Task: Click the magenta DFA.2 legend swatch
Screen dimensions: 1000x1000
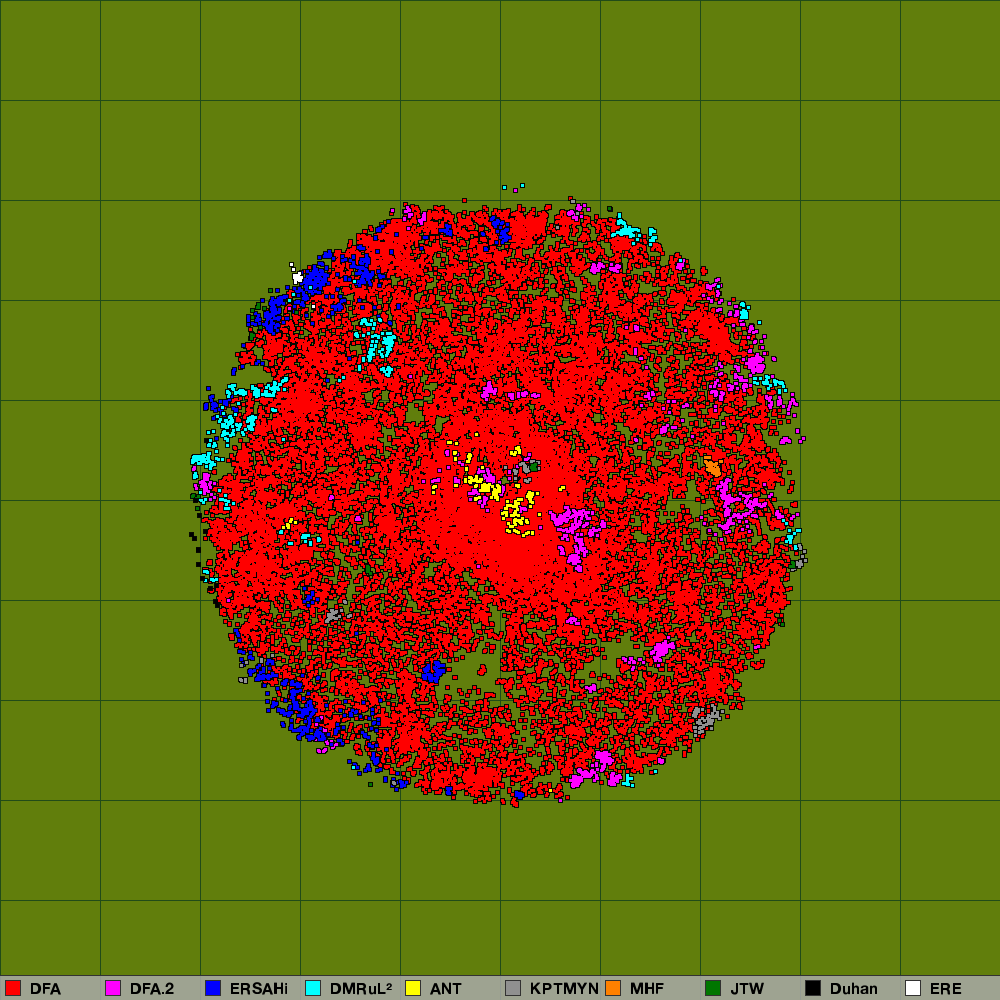Action: click(x=113, y=988)
